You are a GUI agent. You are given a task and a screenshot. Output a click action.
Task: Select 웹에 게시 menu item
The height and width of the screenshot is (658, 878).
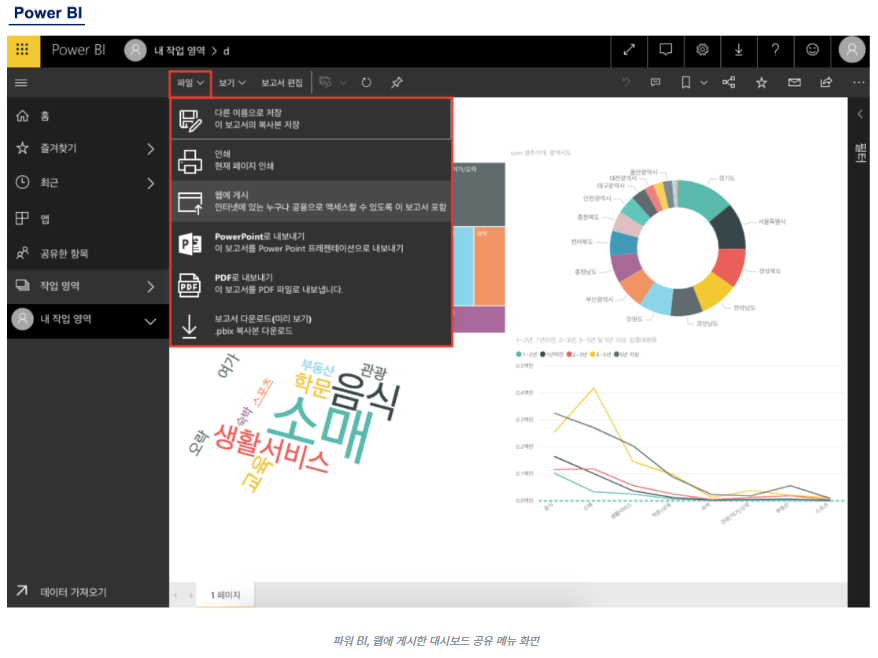pos(311,201)
